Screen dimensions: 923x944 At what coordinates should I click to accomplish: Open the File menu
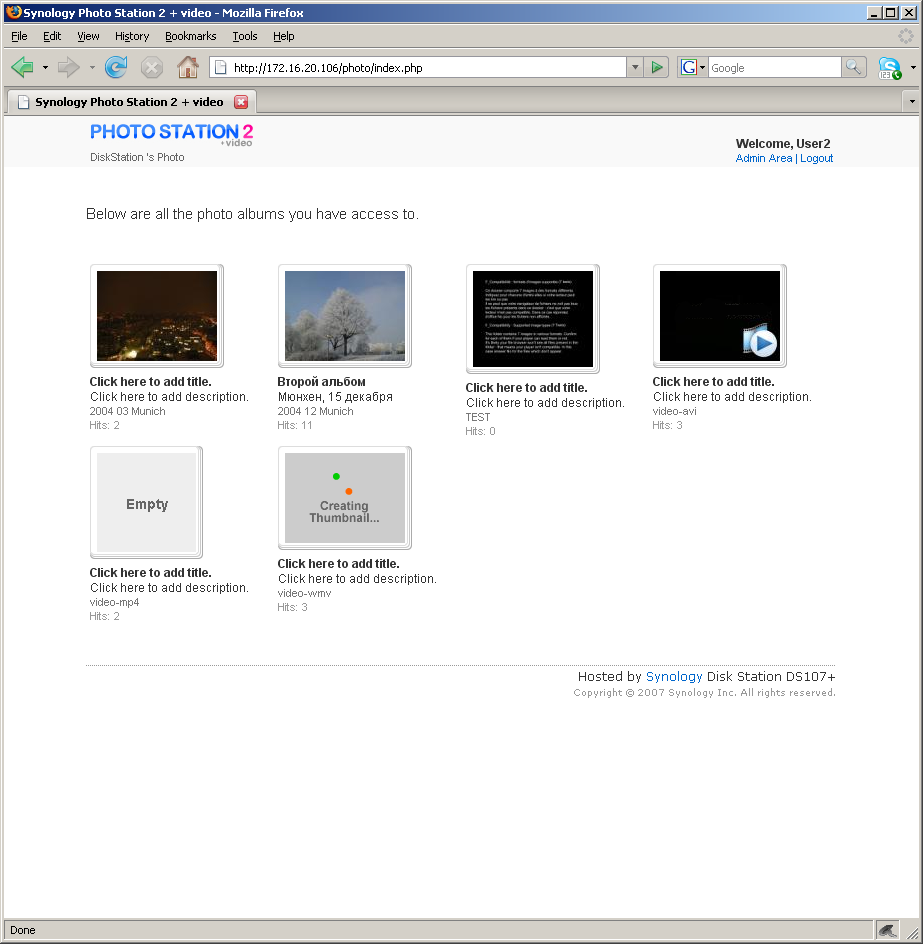point(19,36)
